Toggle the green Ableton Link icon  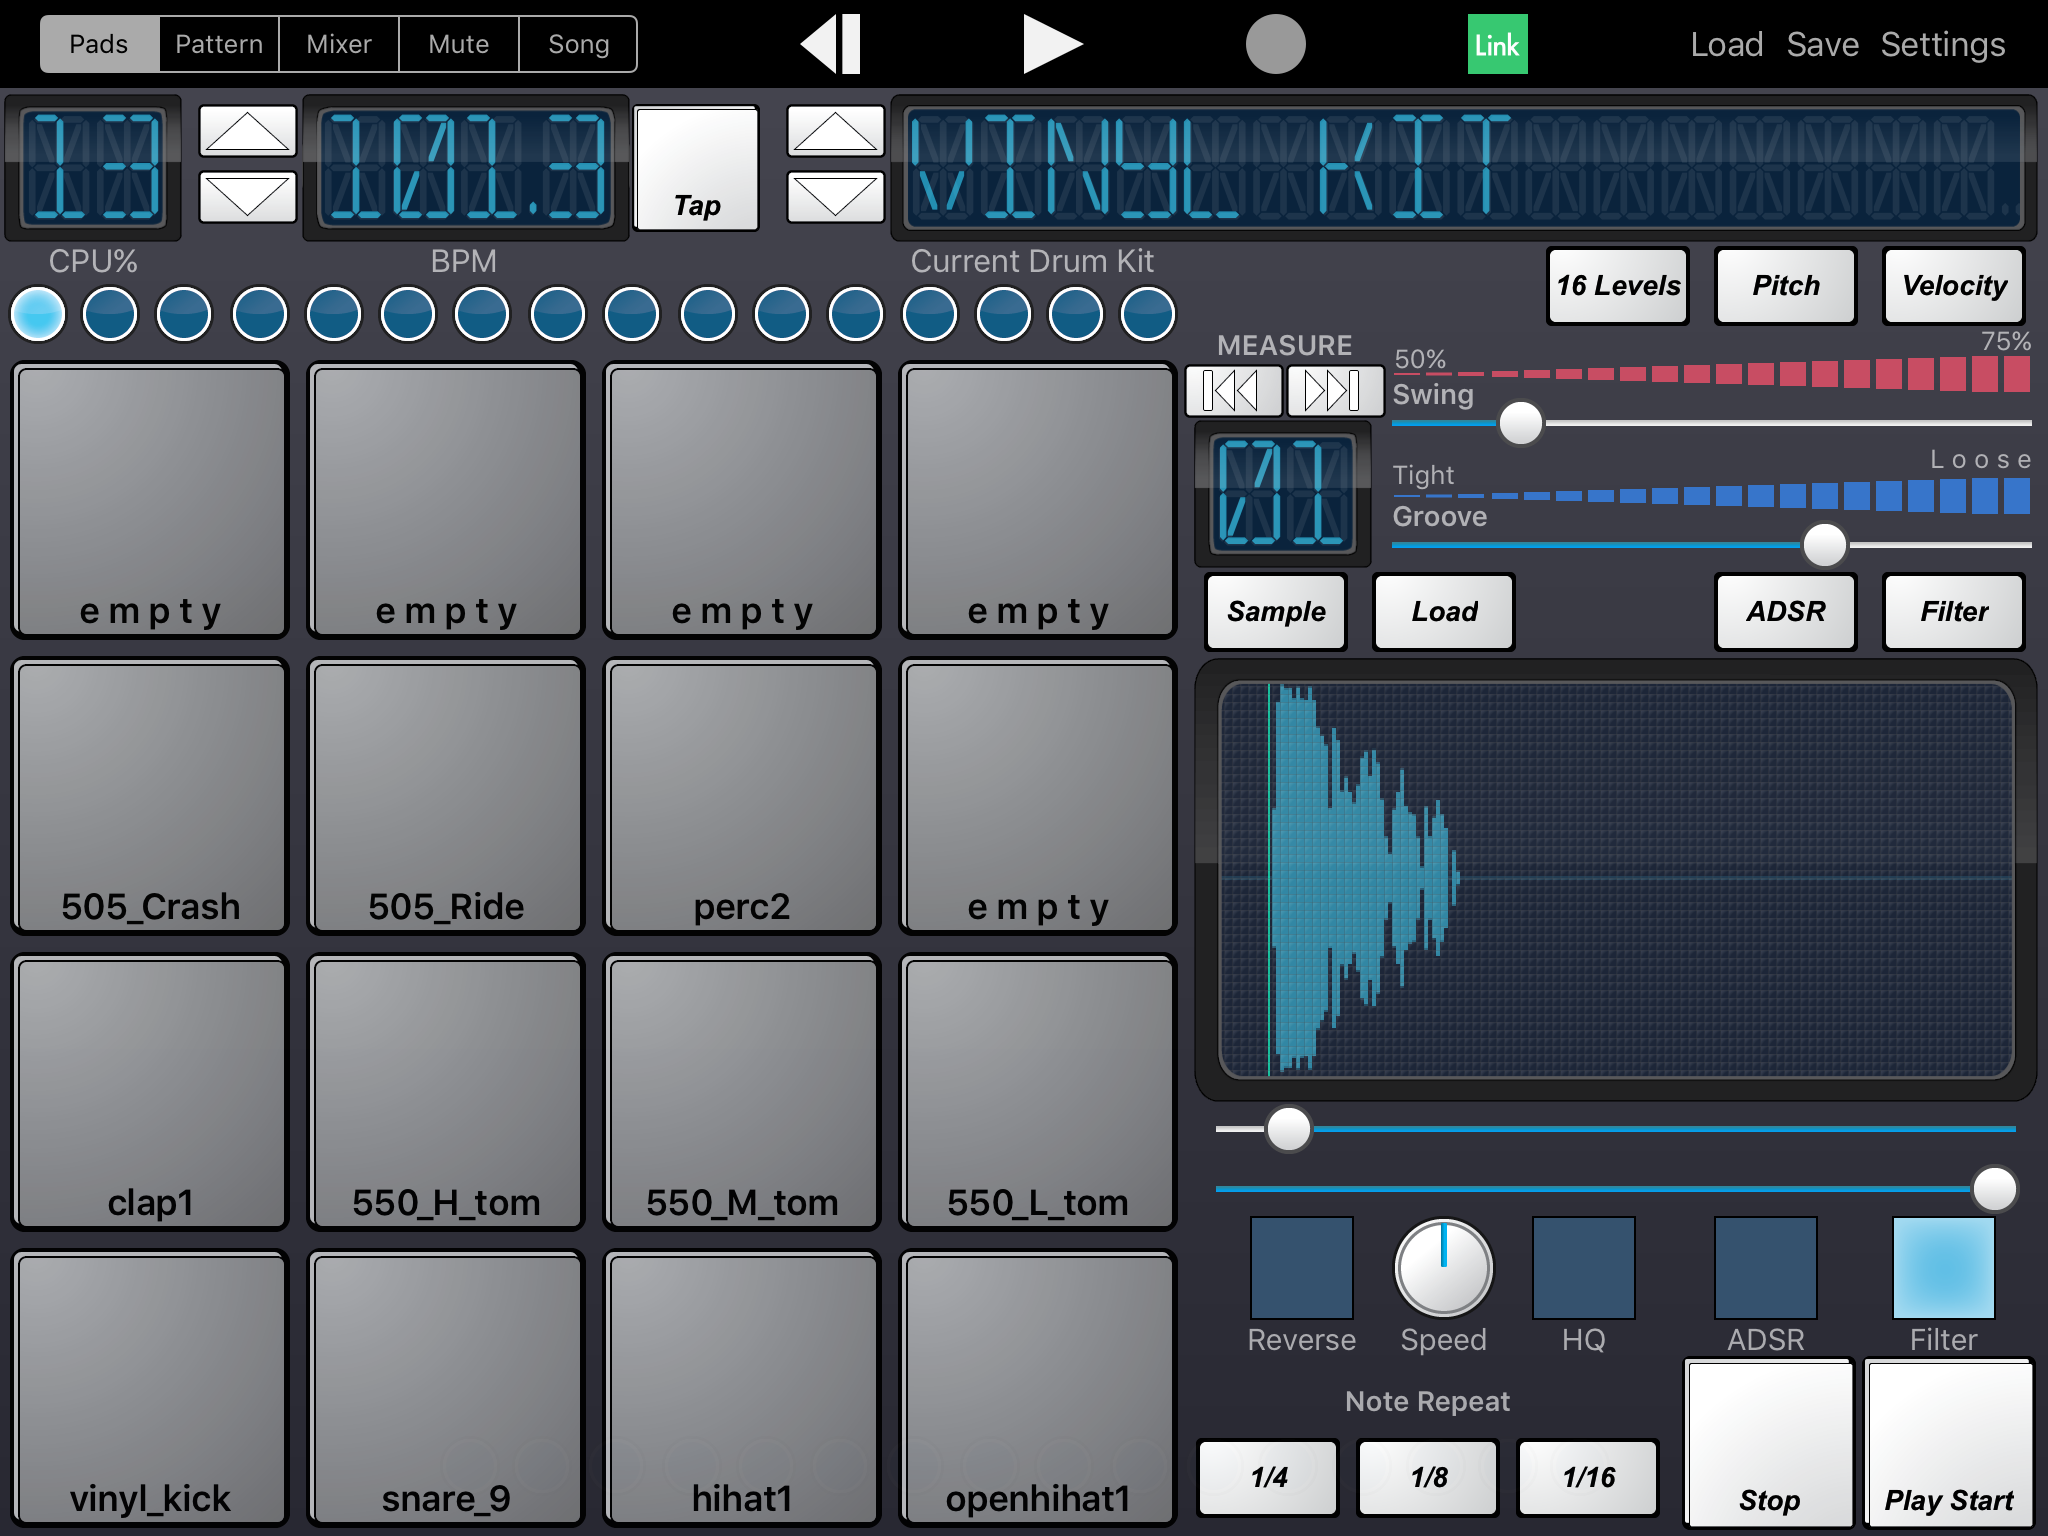1496,44
